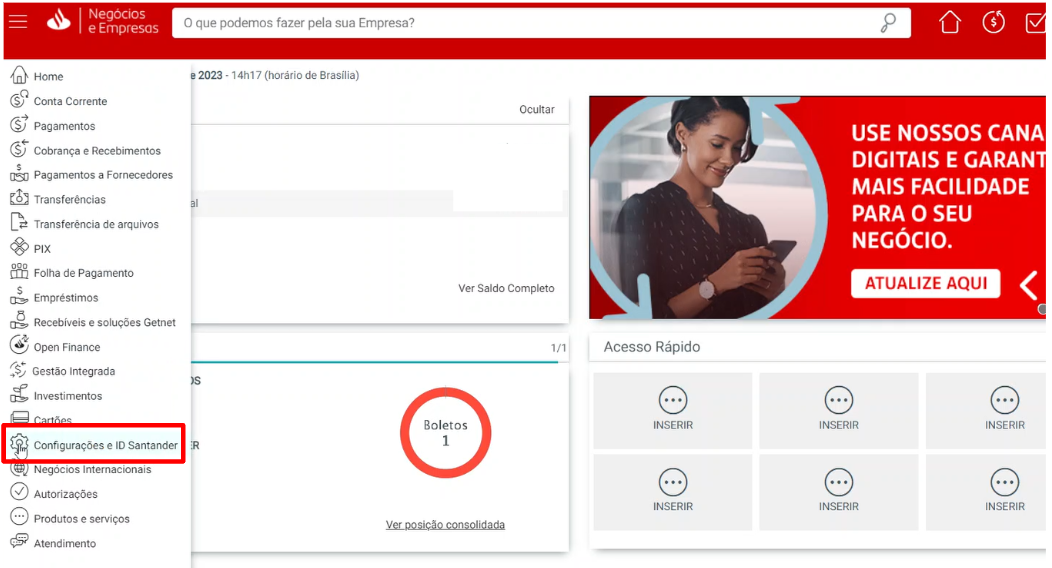Click the Negócios e Empresas title
Viewport: 1052px width, 568px height.
coord(123,21)
